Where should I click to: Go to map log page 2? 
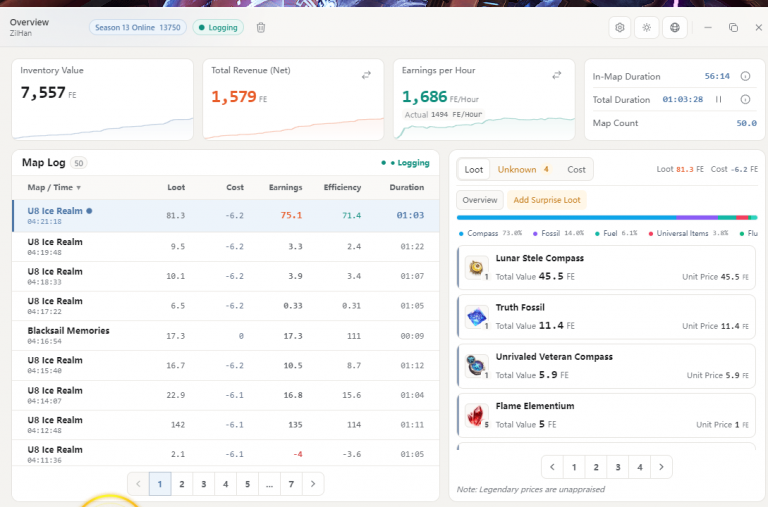pyautogui.click(x=182, y=484)
